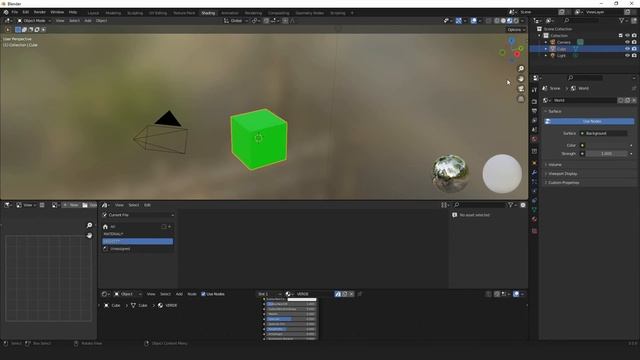This screenshot has width=640, height=360.
Task: Open the Global transform orientation dropdown
Action: click(236, 20)
